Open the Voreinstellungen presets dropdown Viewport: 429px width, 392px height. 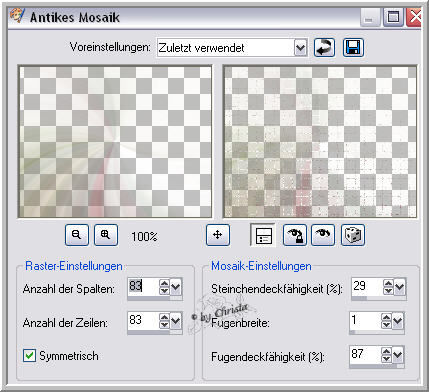point(300,48)
